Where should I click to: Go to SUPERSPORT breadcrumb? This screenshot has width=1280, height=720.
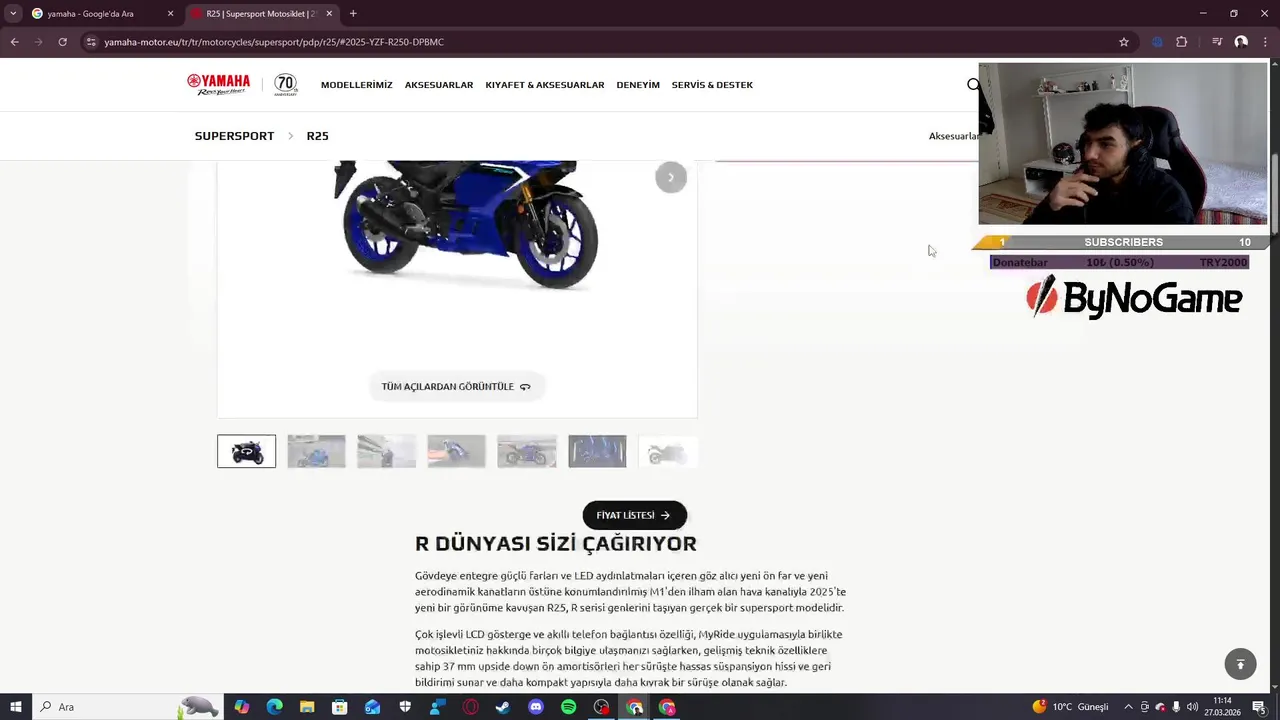click(234, 136)
